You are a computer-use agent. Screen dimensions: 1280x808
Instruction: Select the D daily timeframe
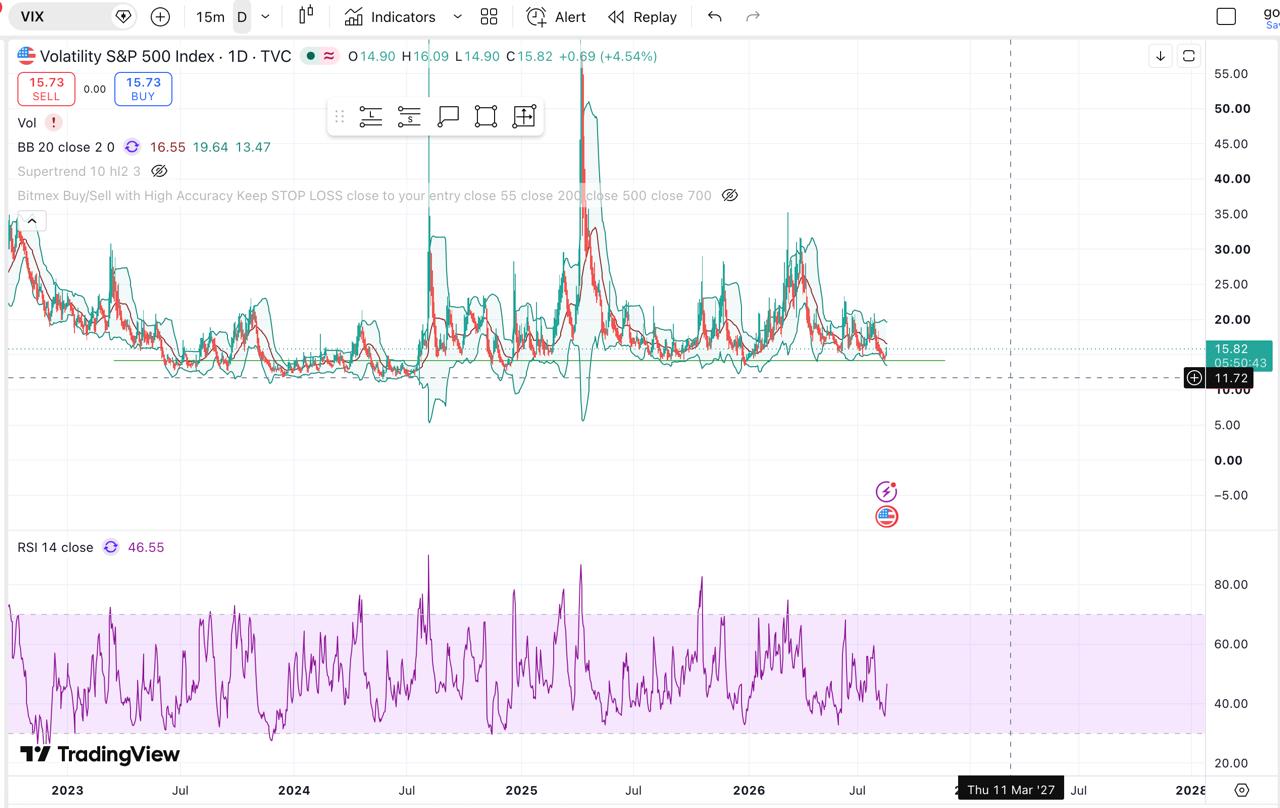coord(242,17)
